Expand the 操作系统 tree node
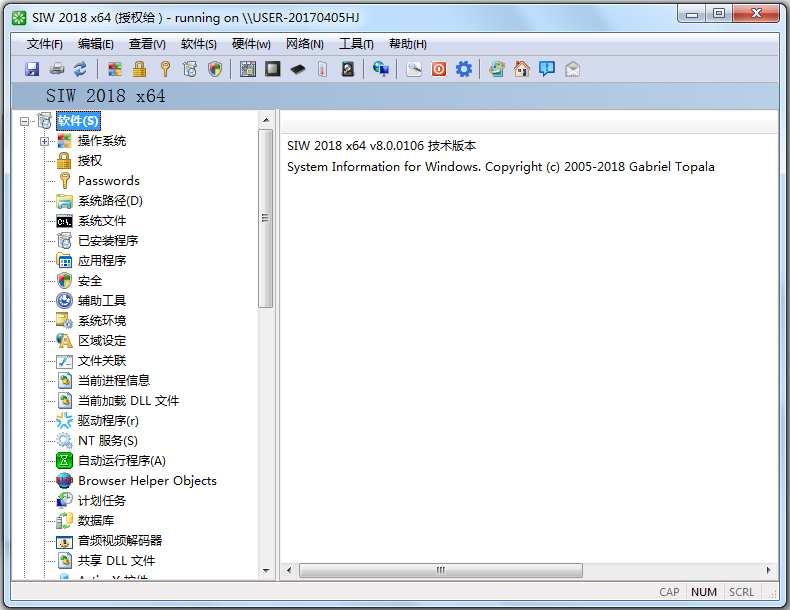 tap(45, 141)
